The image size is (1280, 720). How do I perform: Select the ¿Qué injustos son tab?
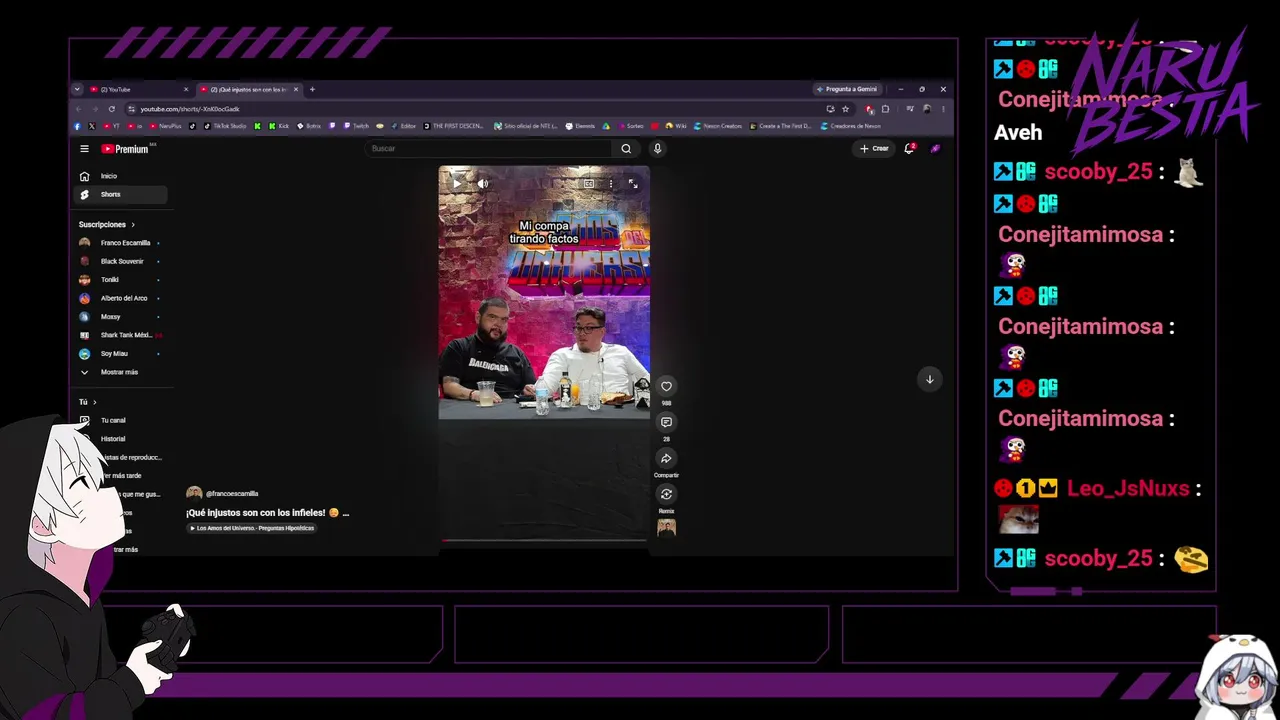[248, 89]
